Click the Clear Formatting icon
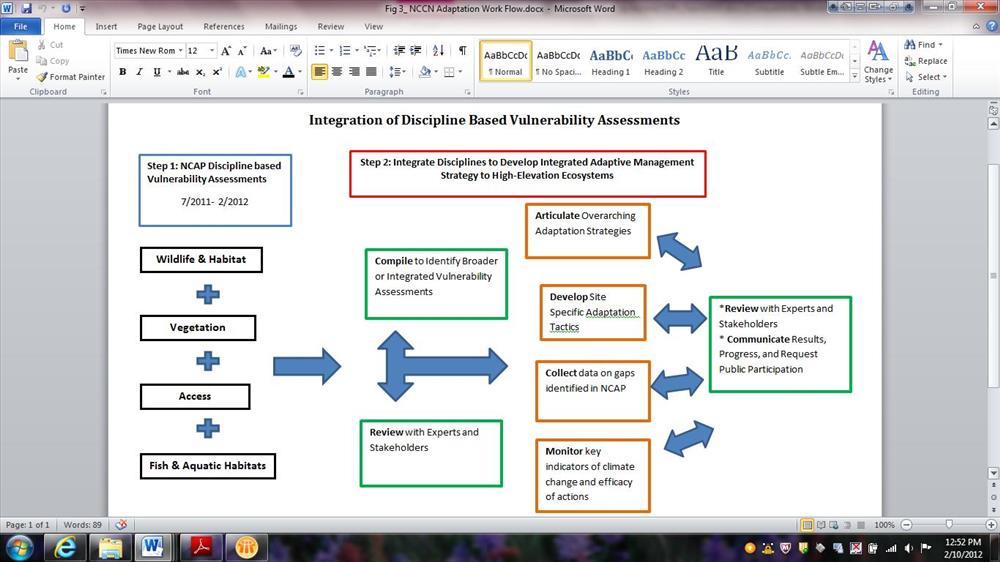 click(297, 51)
